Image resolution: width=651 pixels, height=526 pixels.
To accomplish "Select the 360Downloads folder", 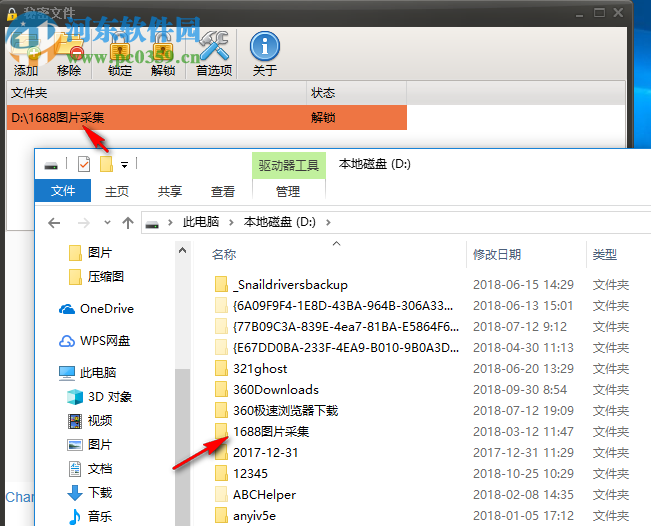I will pos(267,389).
